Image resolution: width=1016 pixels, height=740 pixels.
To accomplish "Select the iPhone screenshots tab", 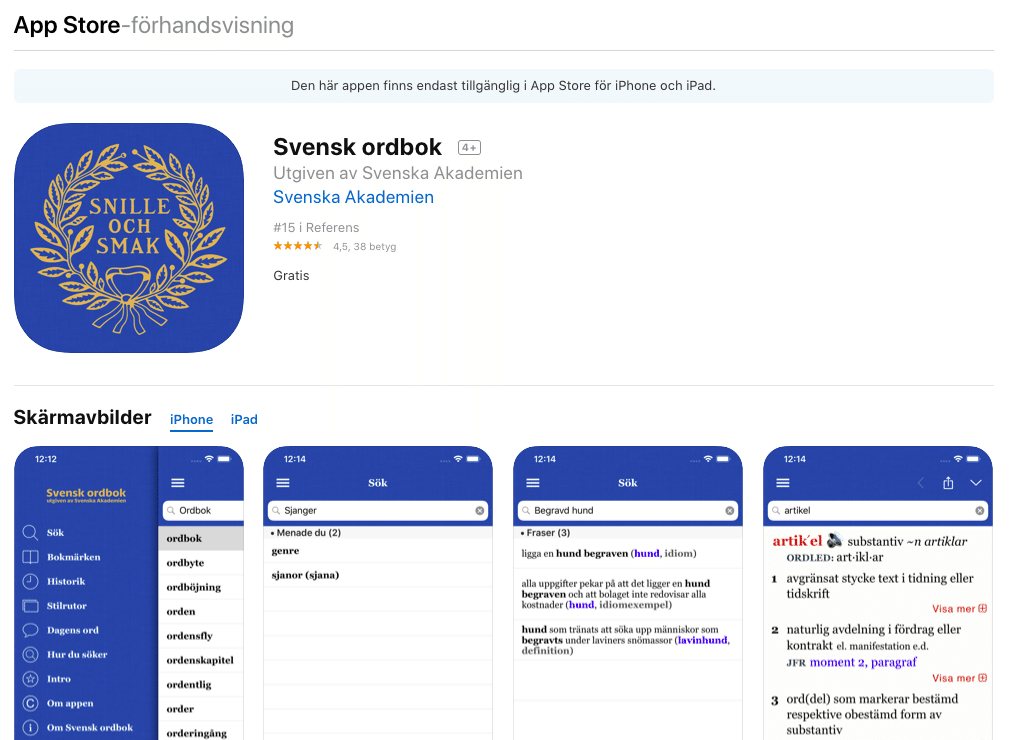I will pyautogui.click(x=191, y=419).
